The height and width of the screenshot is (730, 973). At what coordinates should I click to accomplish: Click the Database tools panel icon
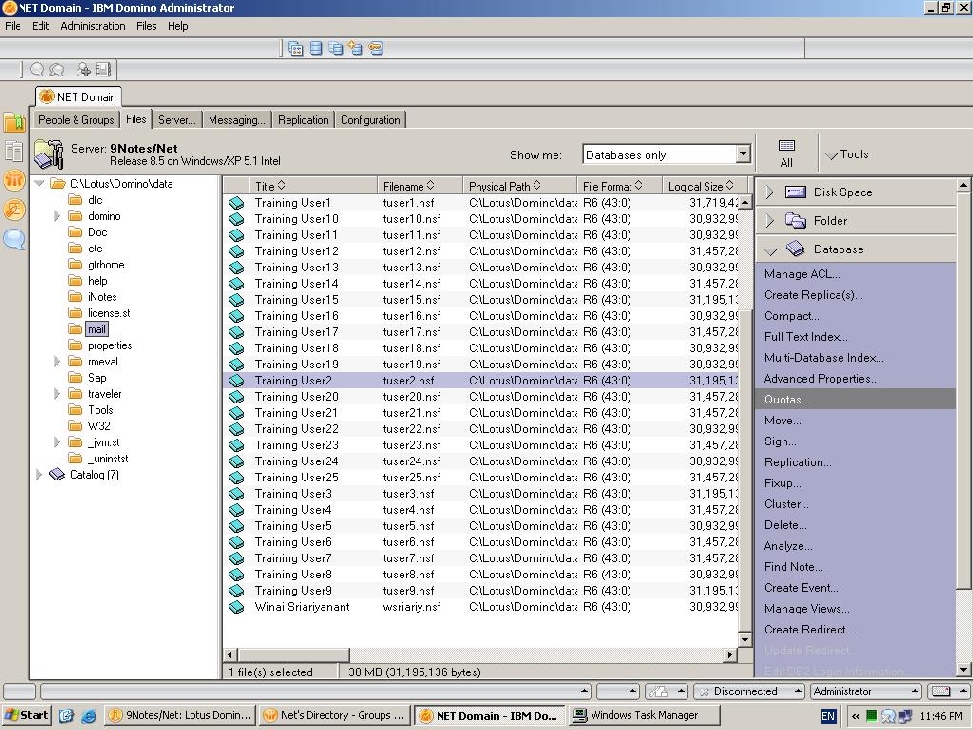tap(795, 249)
